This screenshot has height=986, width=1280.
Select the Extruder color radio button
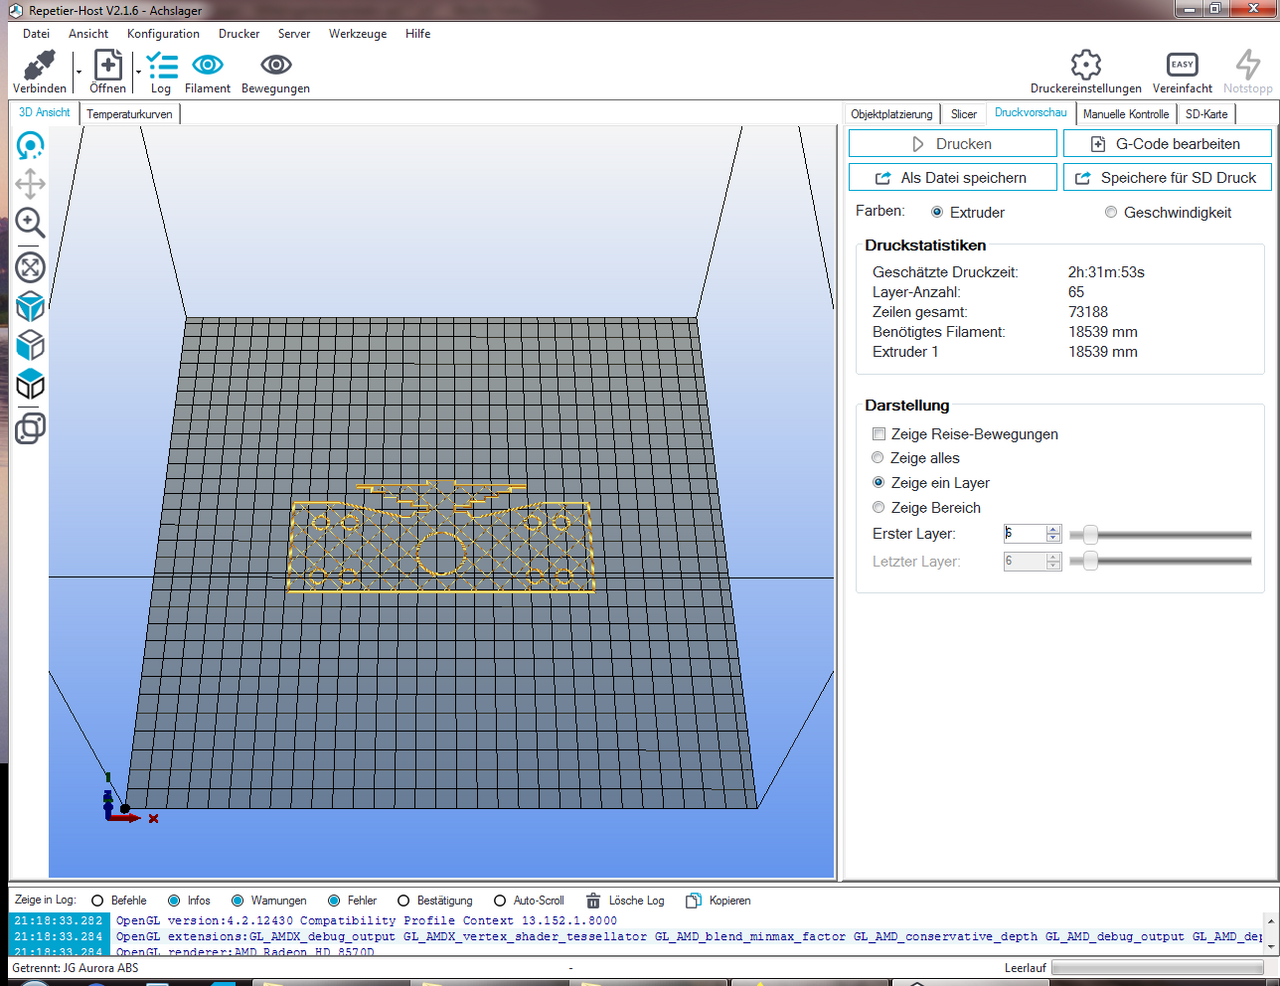tap(937, 212)
